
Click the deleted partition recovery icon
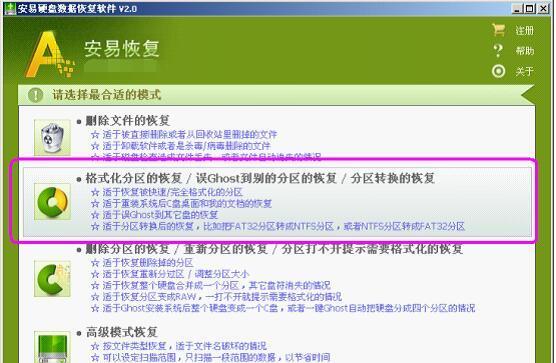[x=52, y=279]
